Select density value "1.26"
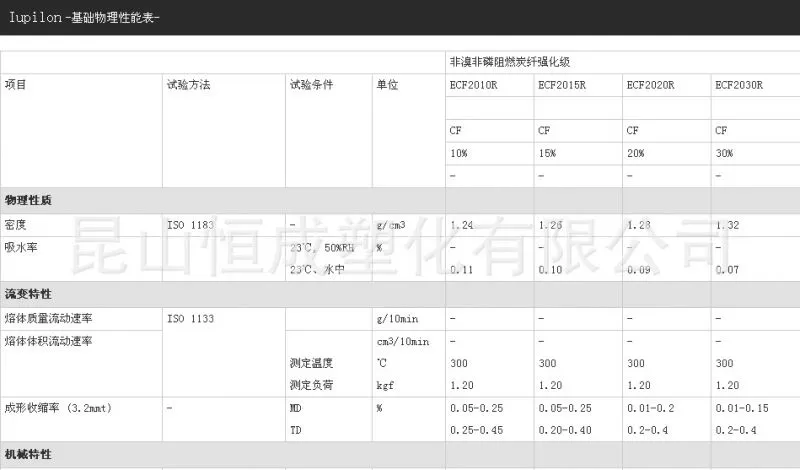 [x=550, y=225]
